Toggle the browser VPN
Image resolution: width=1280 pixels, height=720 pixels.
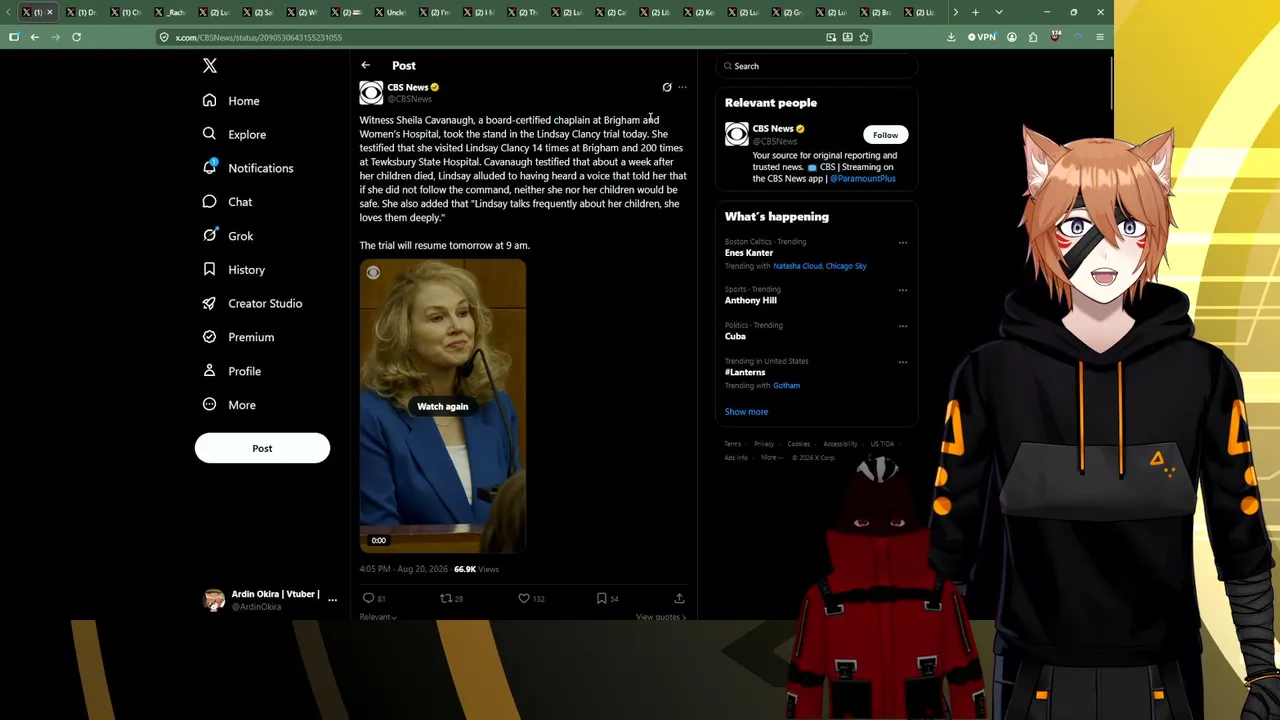[x=983, y=37]
